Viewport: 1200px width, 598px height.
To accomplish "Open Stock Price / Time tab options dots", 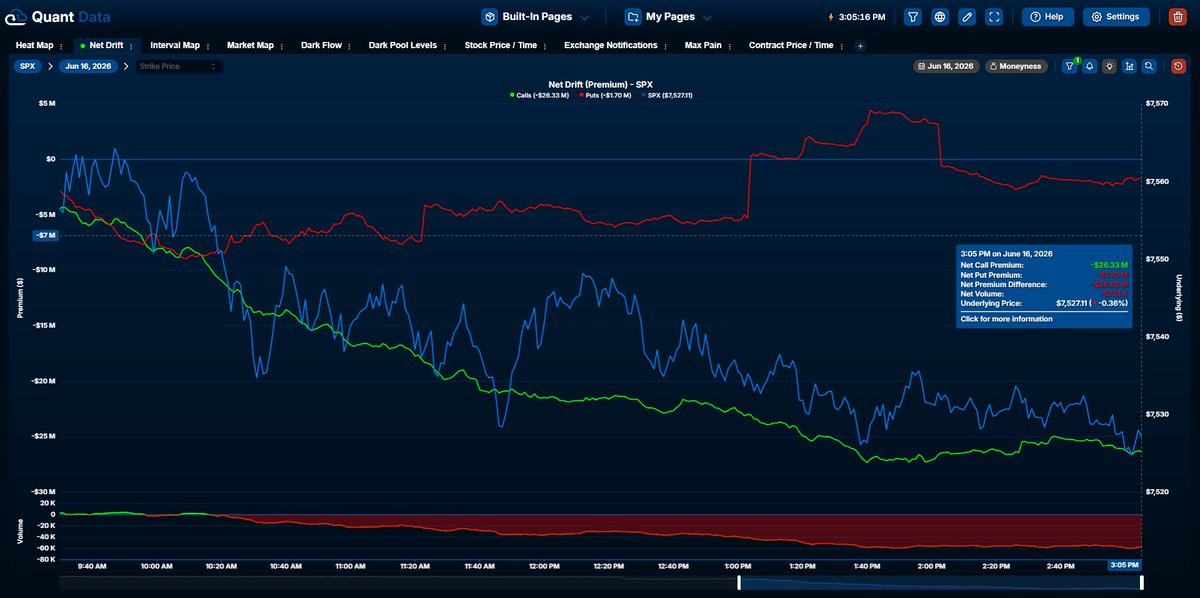I will coord(547,45).
